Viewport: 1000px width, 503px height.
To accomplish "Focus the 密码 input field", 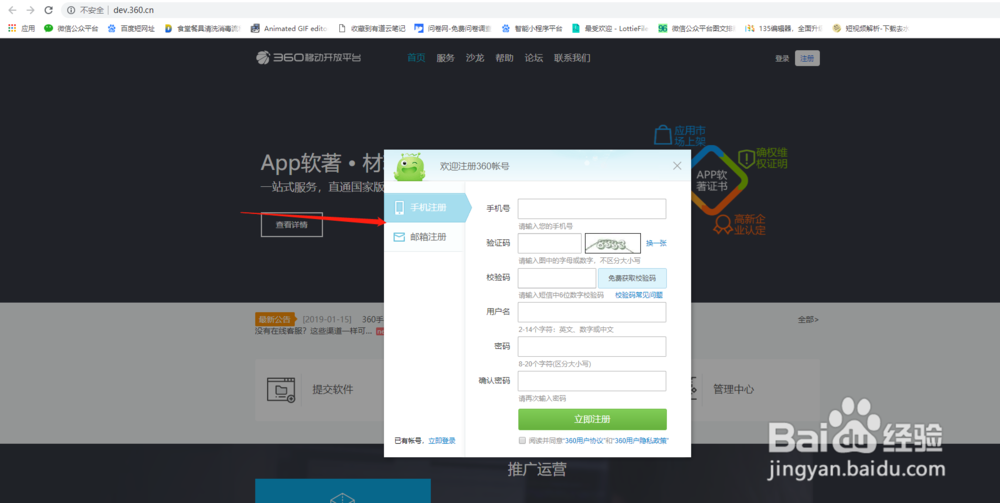I will pos(592,346).
